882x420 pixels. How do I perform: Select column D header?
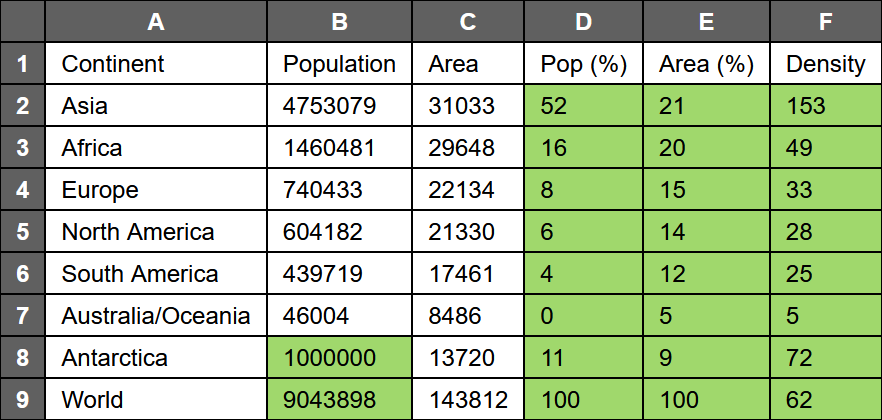pos(583,21)
